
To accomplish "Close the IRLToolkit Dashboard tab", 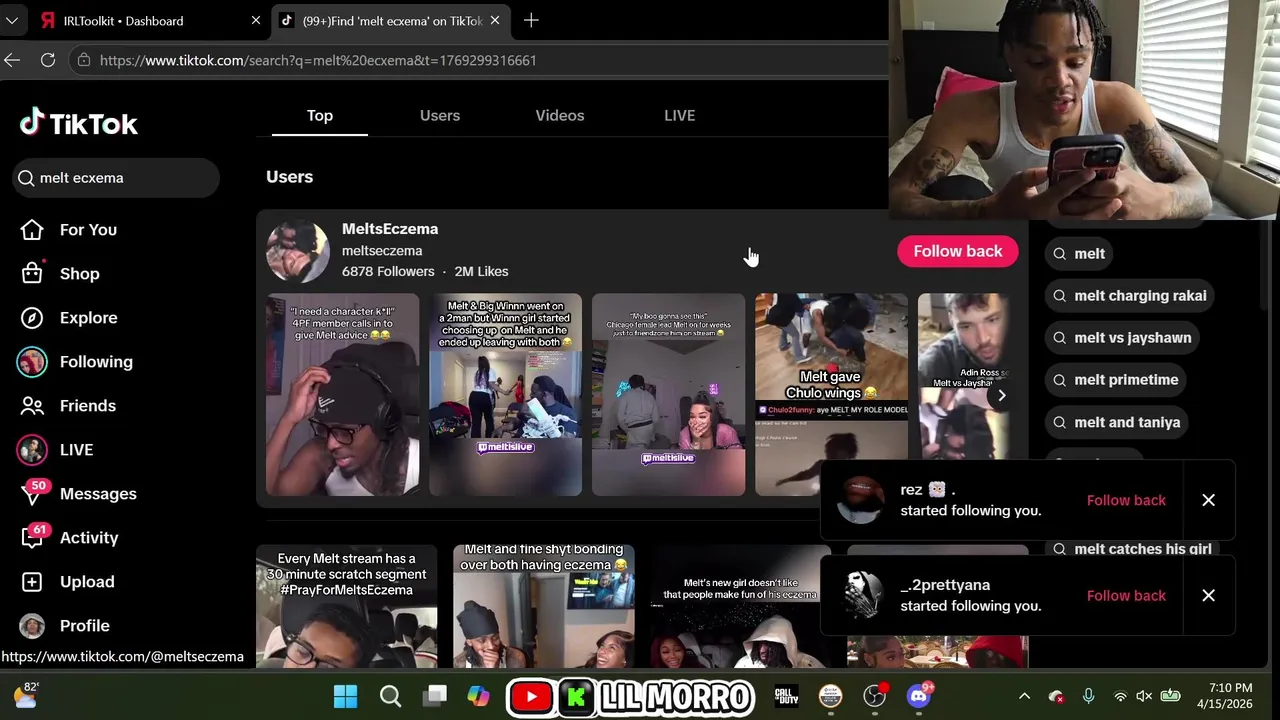I will [256, 20].
